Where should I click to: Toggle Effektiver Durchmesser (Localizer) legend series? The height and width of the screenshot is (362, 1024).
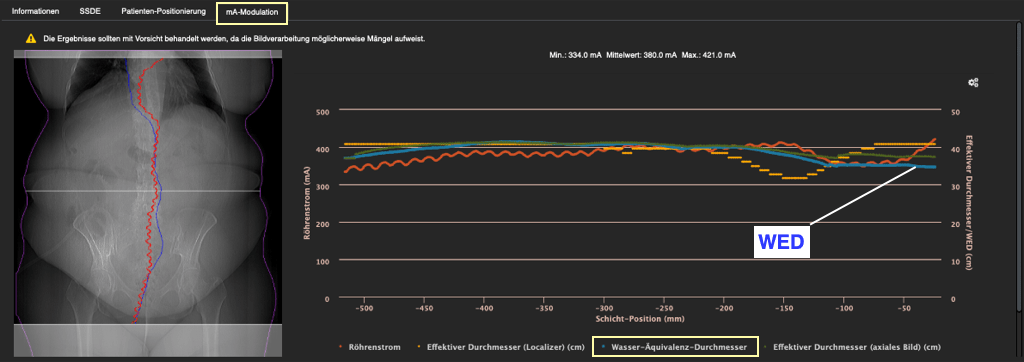click(x=503, y=347)
